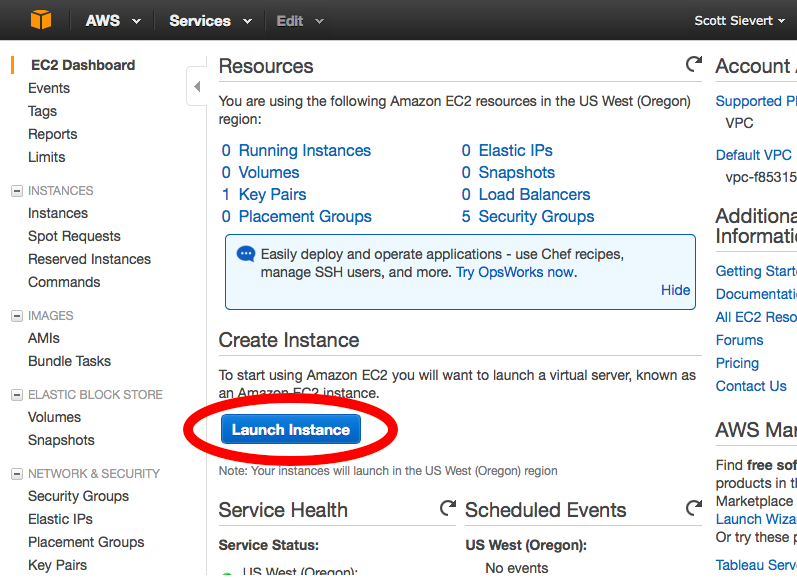Open Elastic IPs in the sidebar
The height and width of the screenshot is (578, 797).
point(60,519)
